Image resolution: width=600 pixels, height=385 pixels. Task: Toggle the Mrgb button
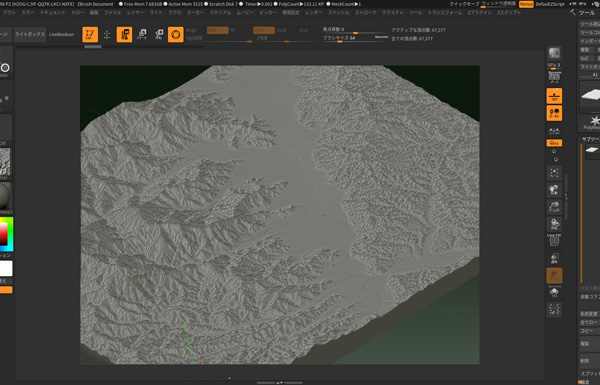point(191,30)
